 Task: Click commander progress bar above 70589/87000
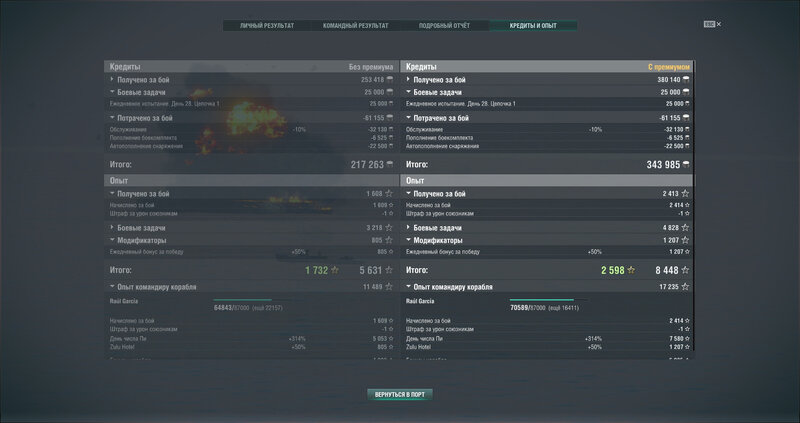point(541,299)
